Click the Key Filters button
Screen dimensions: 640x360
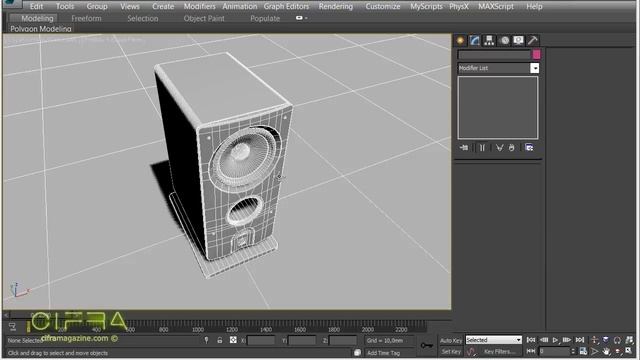[x=500, y=351]
